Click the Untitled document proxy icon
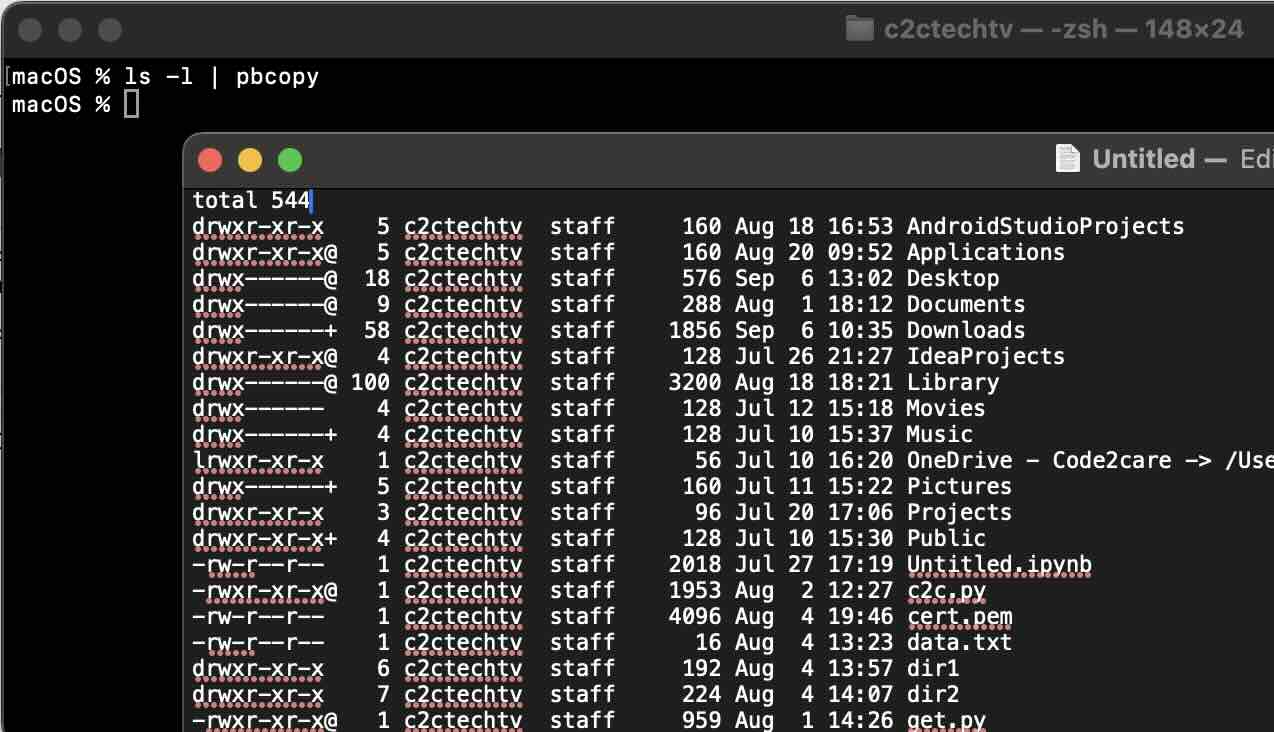1274x732 pixels. tap(1066, 158)
